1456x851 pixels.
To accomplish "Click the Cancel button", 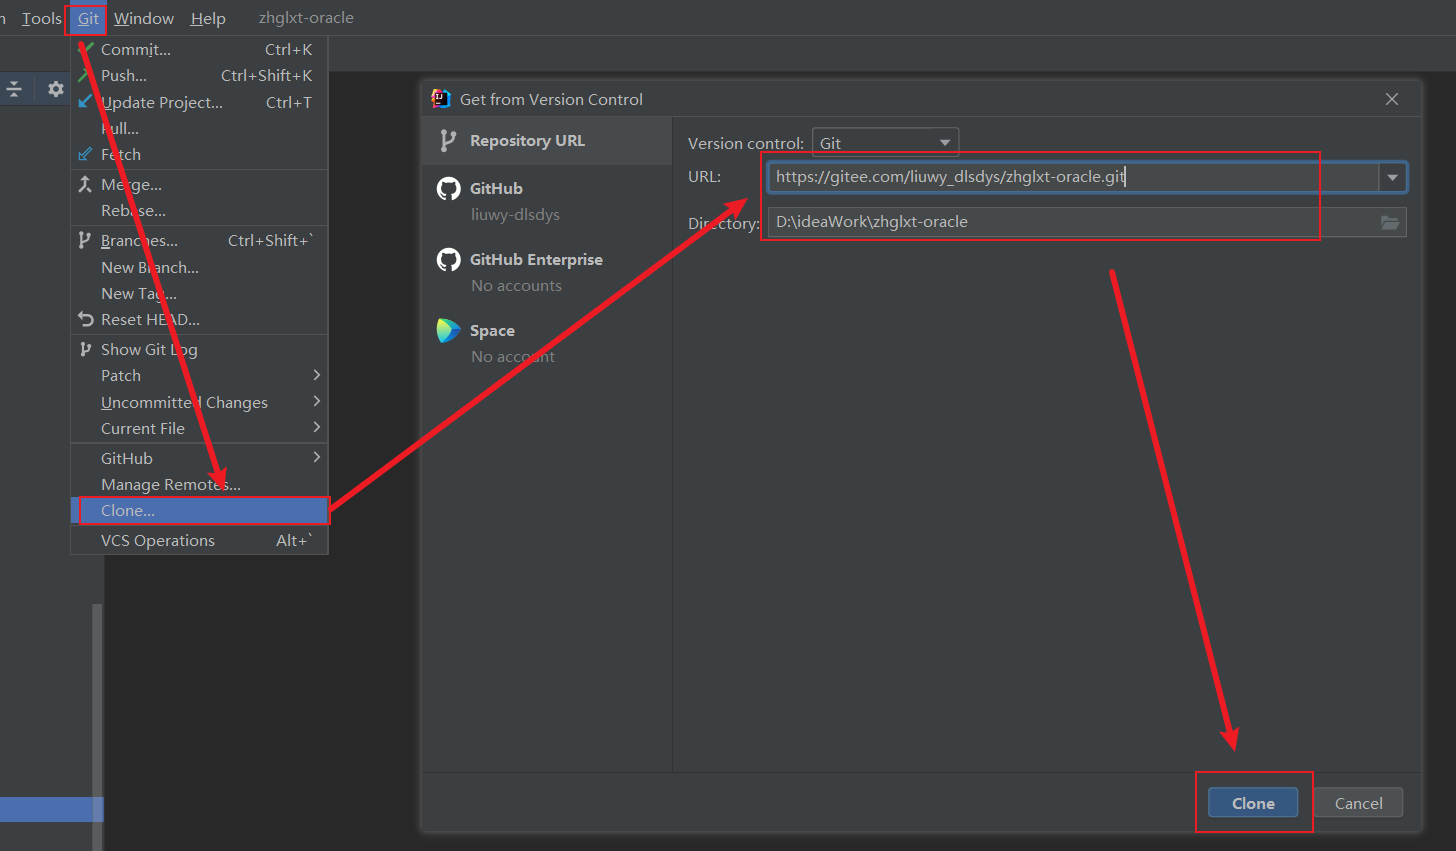I will click(x=1358, y=803).
